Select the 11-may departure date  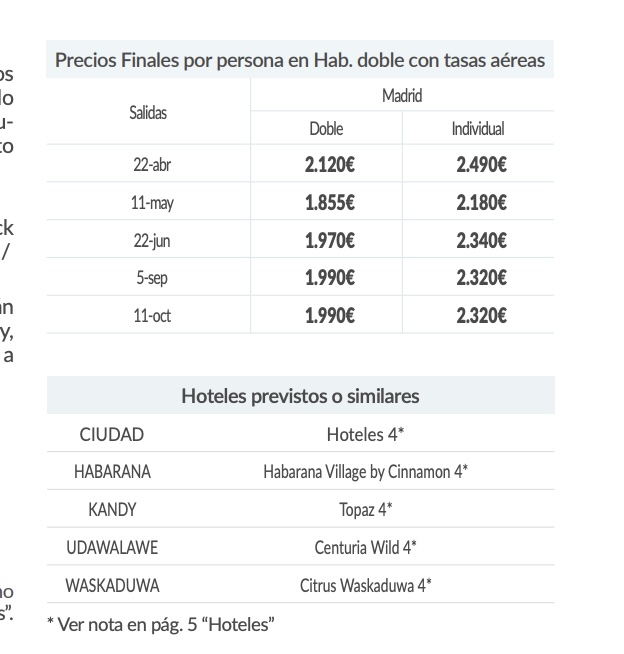point(152,203)
